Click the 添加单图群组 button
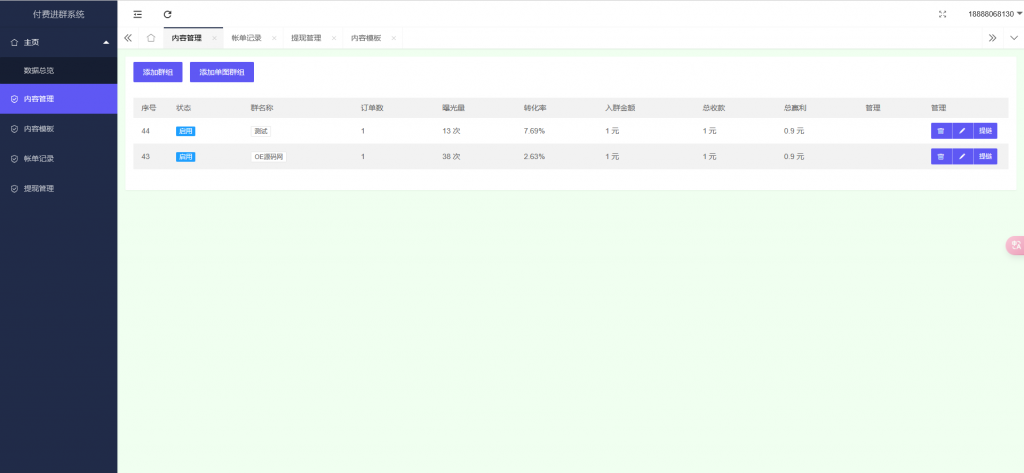Viewport: 1024px width, 473px height. click(x=222, y=72)
